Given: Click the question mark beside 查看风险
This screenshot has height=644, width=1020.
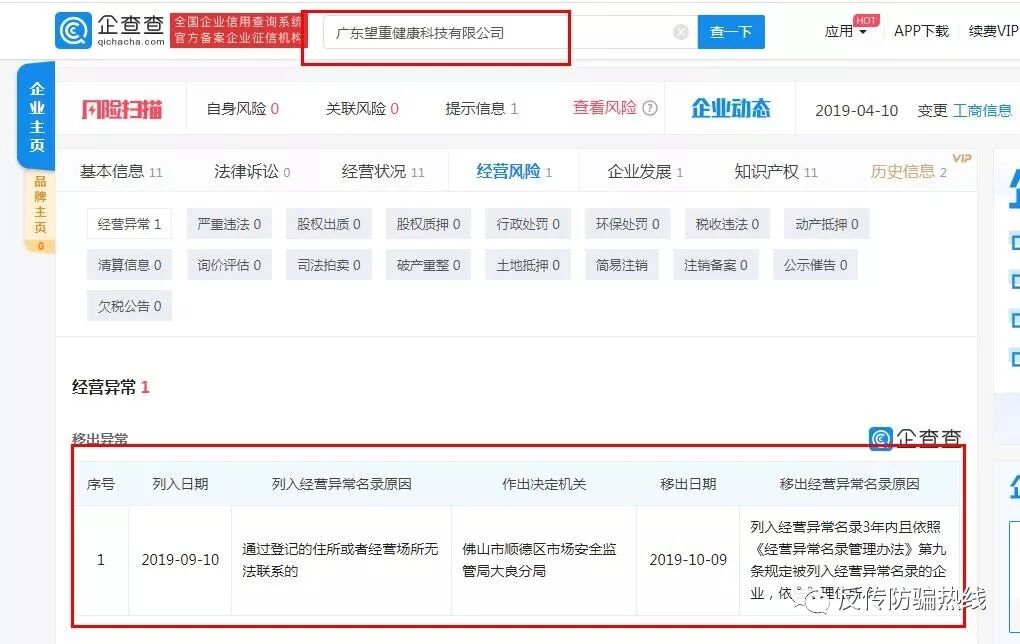Looking at the screenshot, I should (x=649, y=108).
